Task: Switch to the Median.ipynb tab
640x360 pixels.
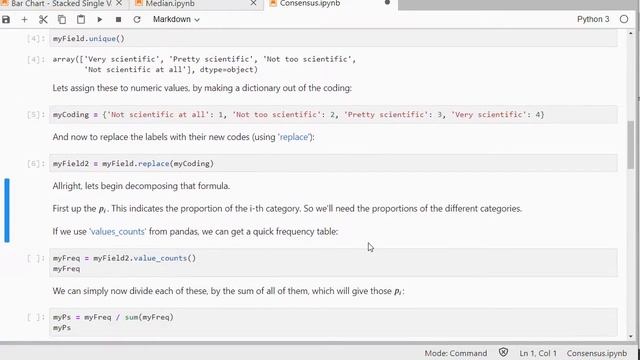Action: tap(170, 4)
